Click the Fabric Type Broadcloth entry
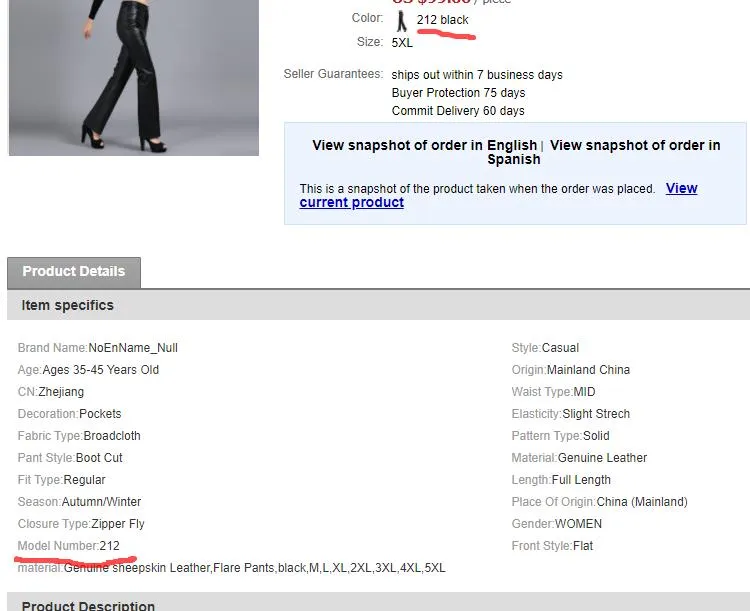The width and height of the screenshot is (750, 611). [x=79, y=436]
